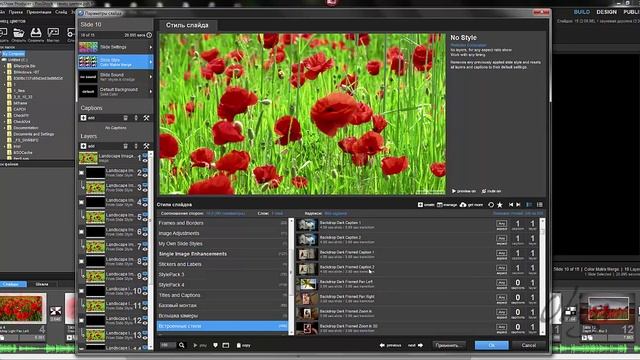Expand Default Background arrow
Screen dimensions: 640x360
point(151,91)
